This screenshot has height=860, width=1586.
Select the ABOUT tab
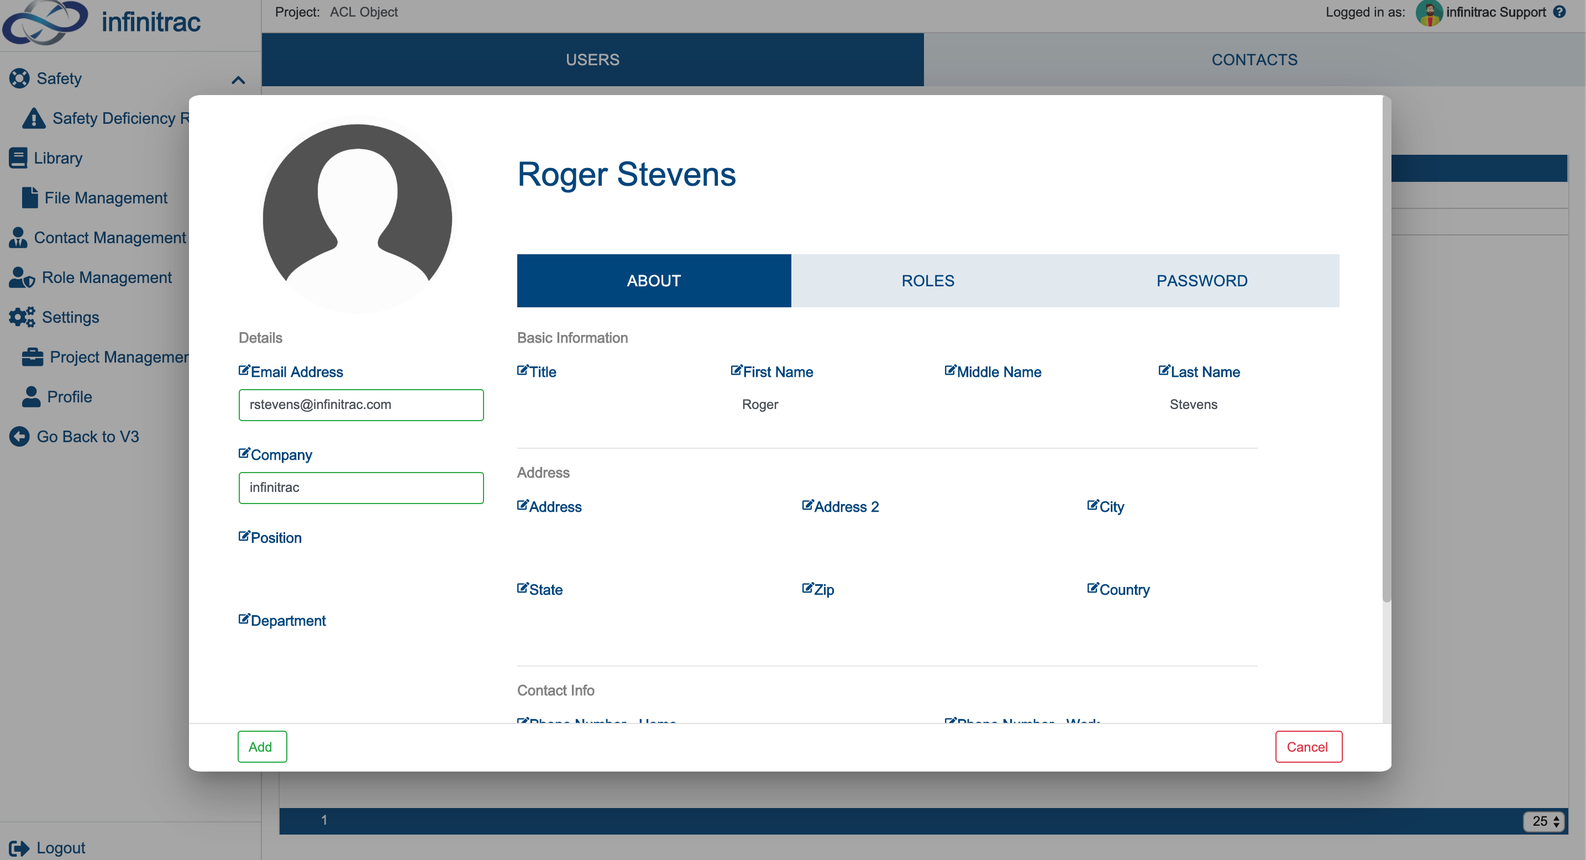[x=654, y=281]
